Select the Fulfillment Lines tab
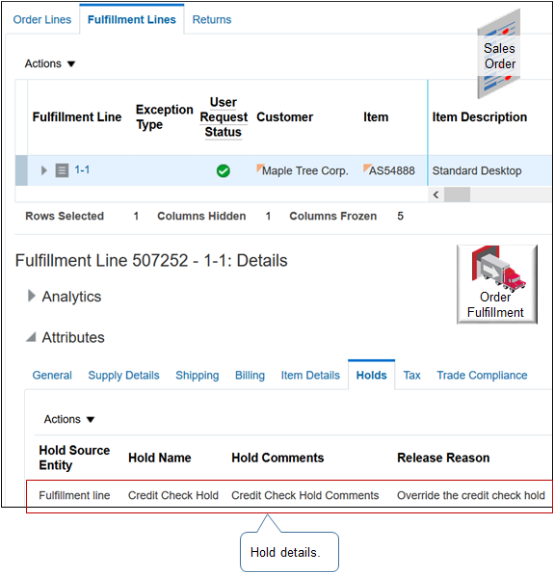 [x=132, y=19]
